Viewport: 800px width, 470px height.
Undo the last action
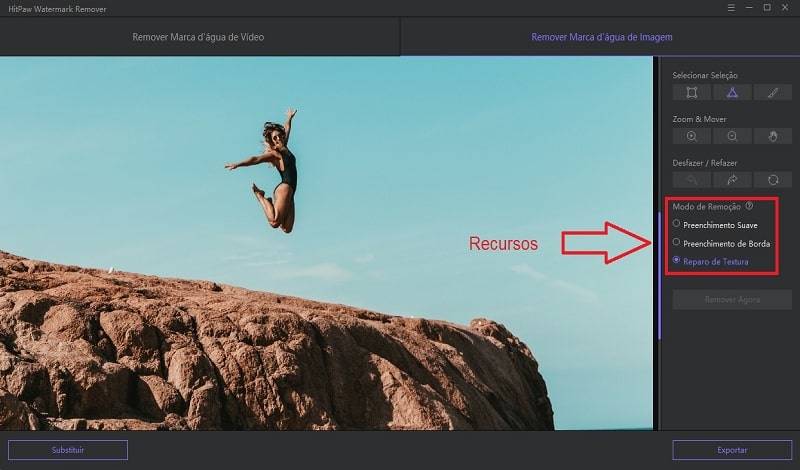pyautogui.click(x=691, y=180)
